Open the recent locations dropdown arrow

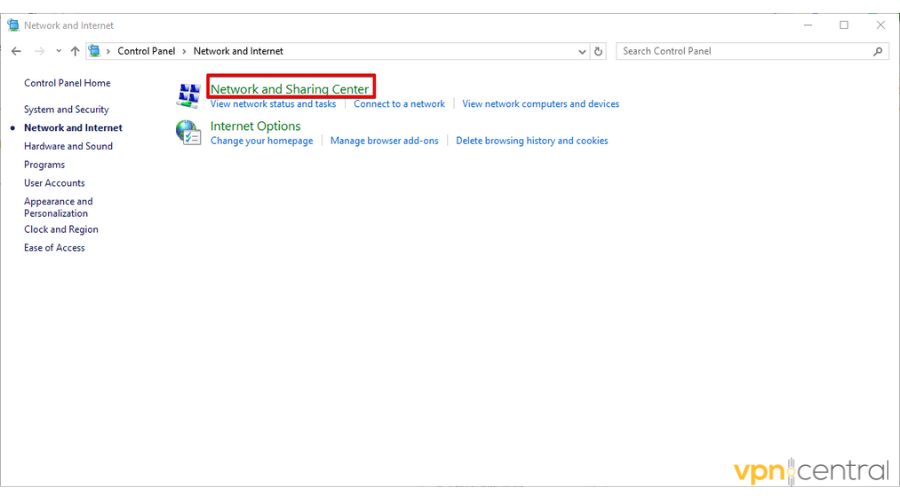click(x=59, y=51)
